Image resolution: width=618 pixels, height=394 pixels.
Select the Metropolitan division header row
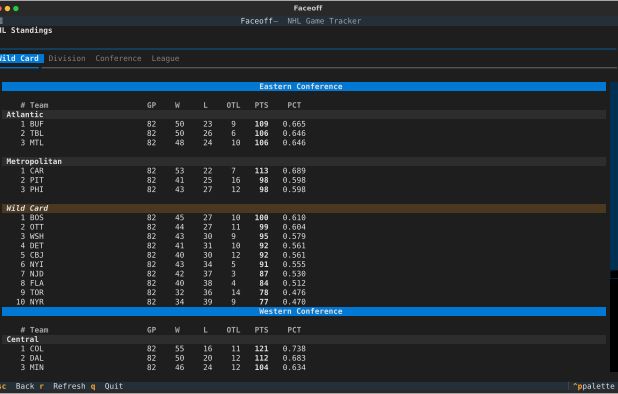pyautogui.click(x=304, y=162)
